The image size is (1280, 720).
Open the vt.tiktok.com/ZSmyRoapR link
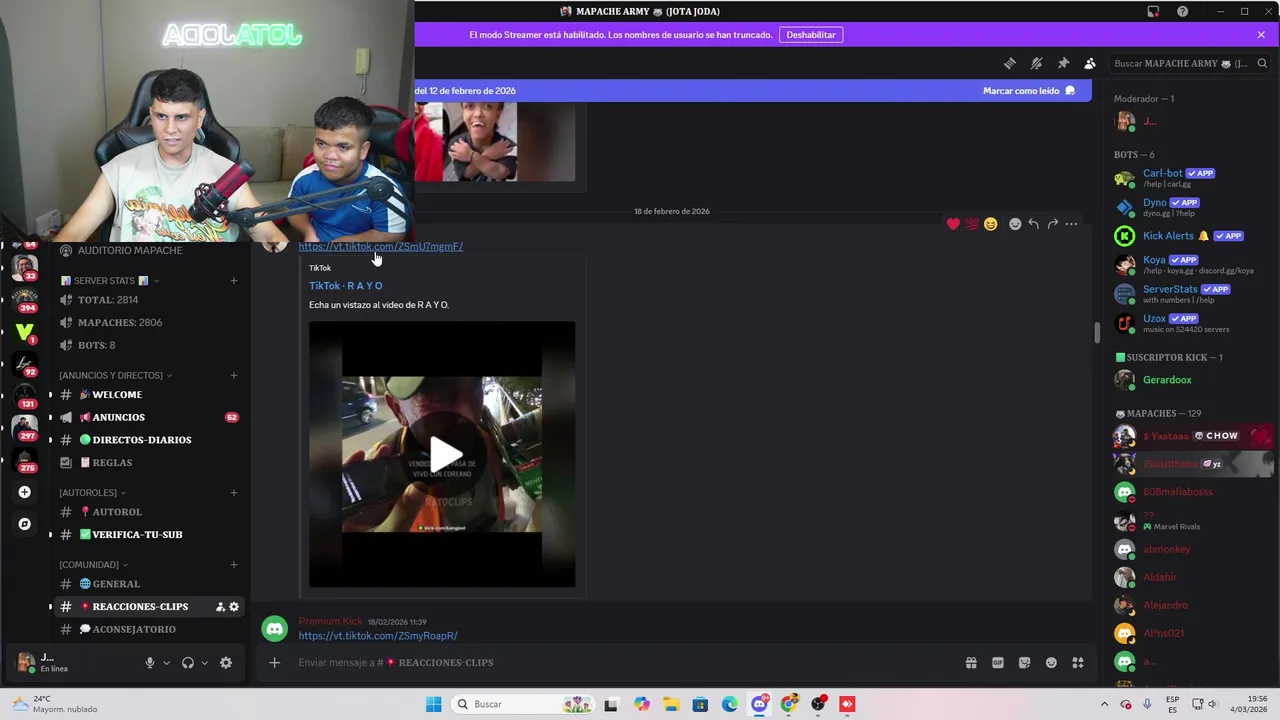pos(378,636)
